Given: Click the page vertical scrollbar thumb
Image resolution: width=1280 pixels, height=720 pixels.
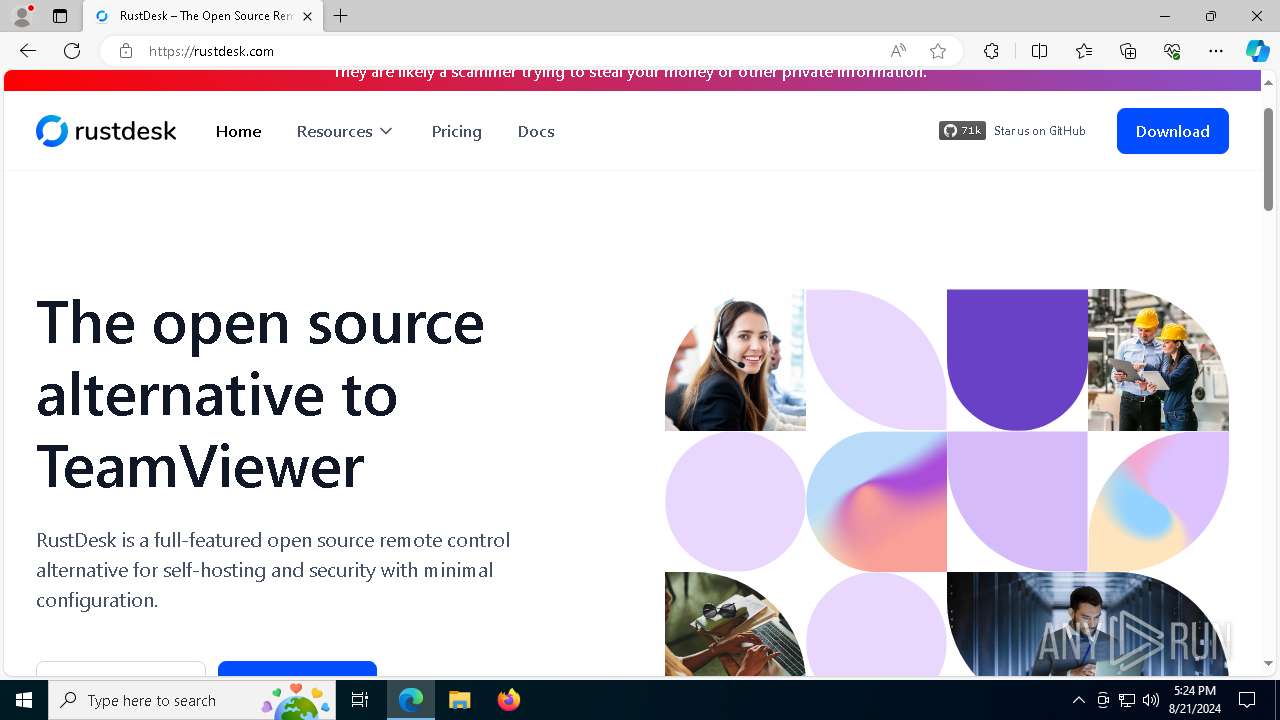Looking at the screenshot, I should coord(1268,158).
